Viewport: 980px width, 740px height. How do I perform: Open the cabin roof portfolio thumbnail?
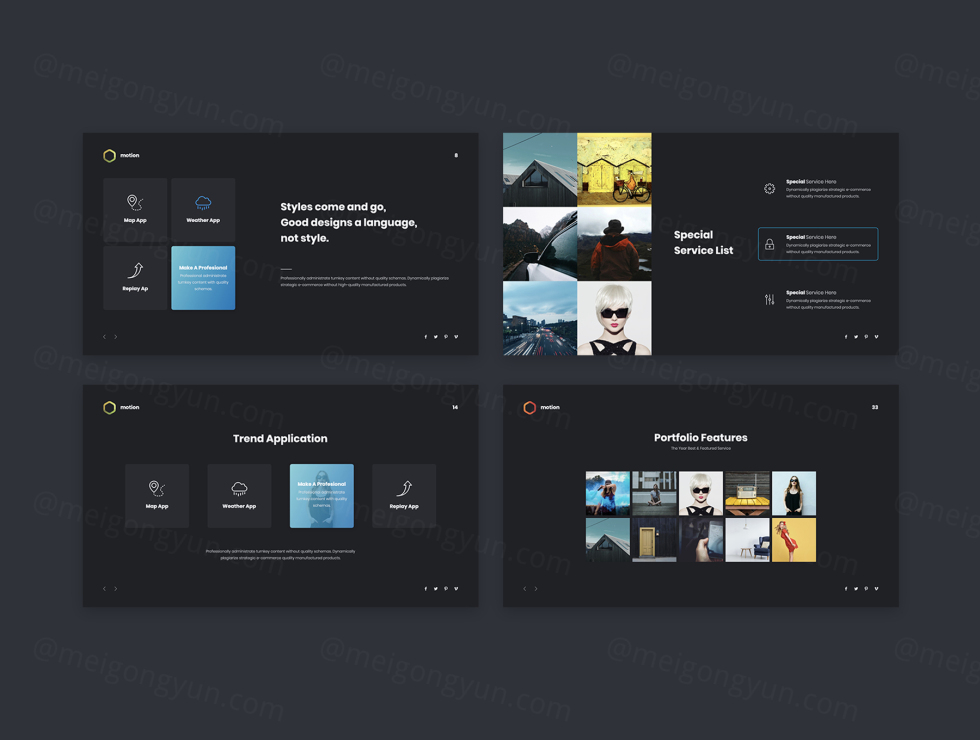pyautogui.click(x=608, y=540)
